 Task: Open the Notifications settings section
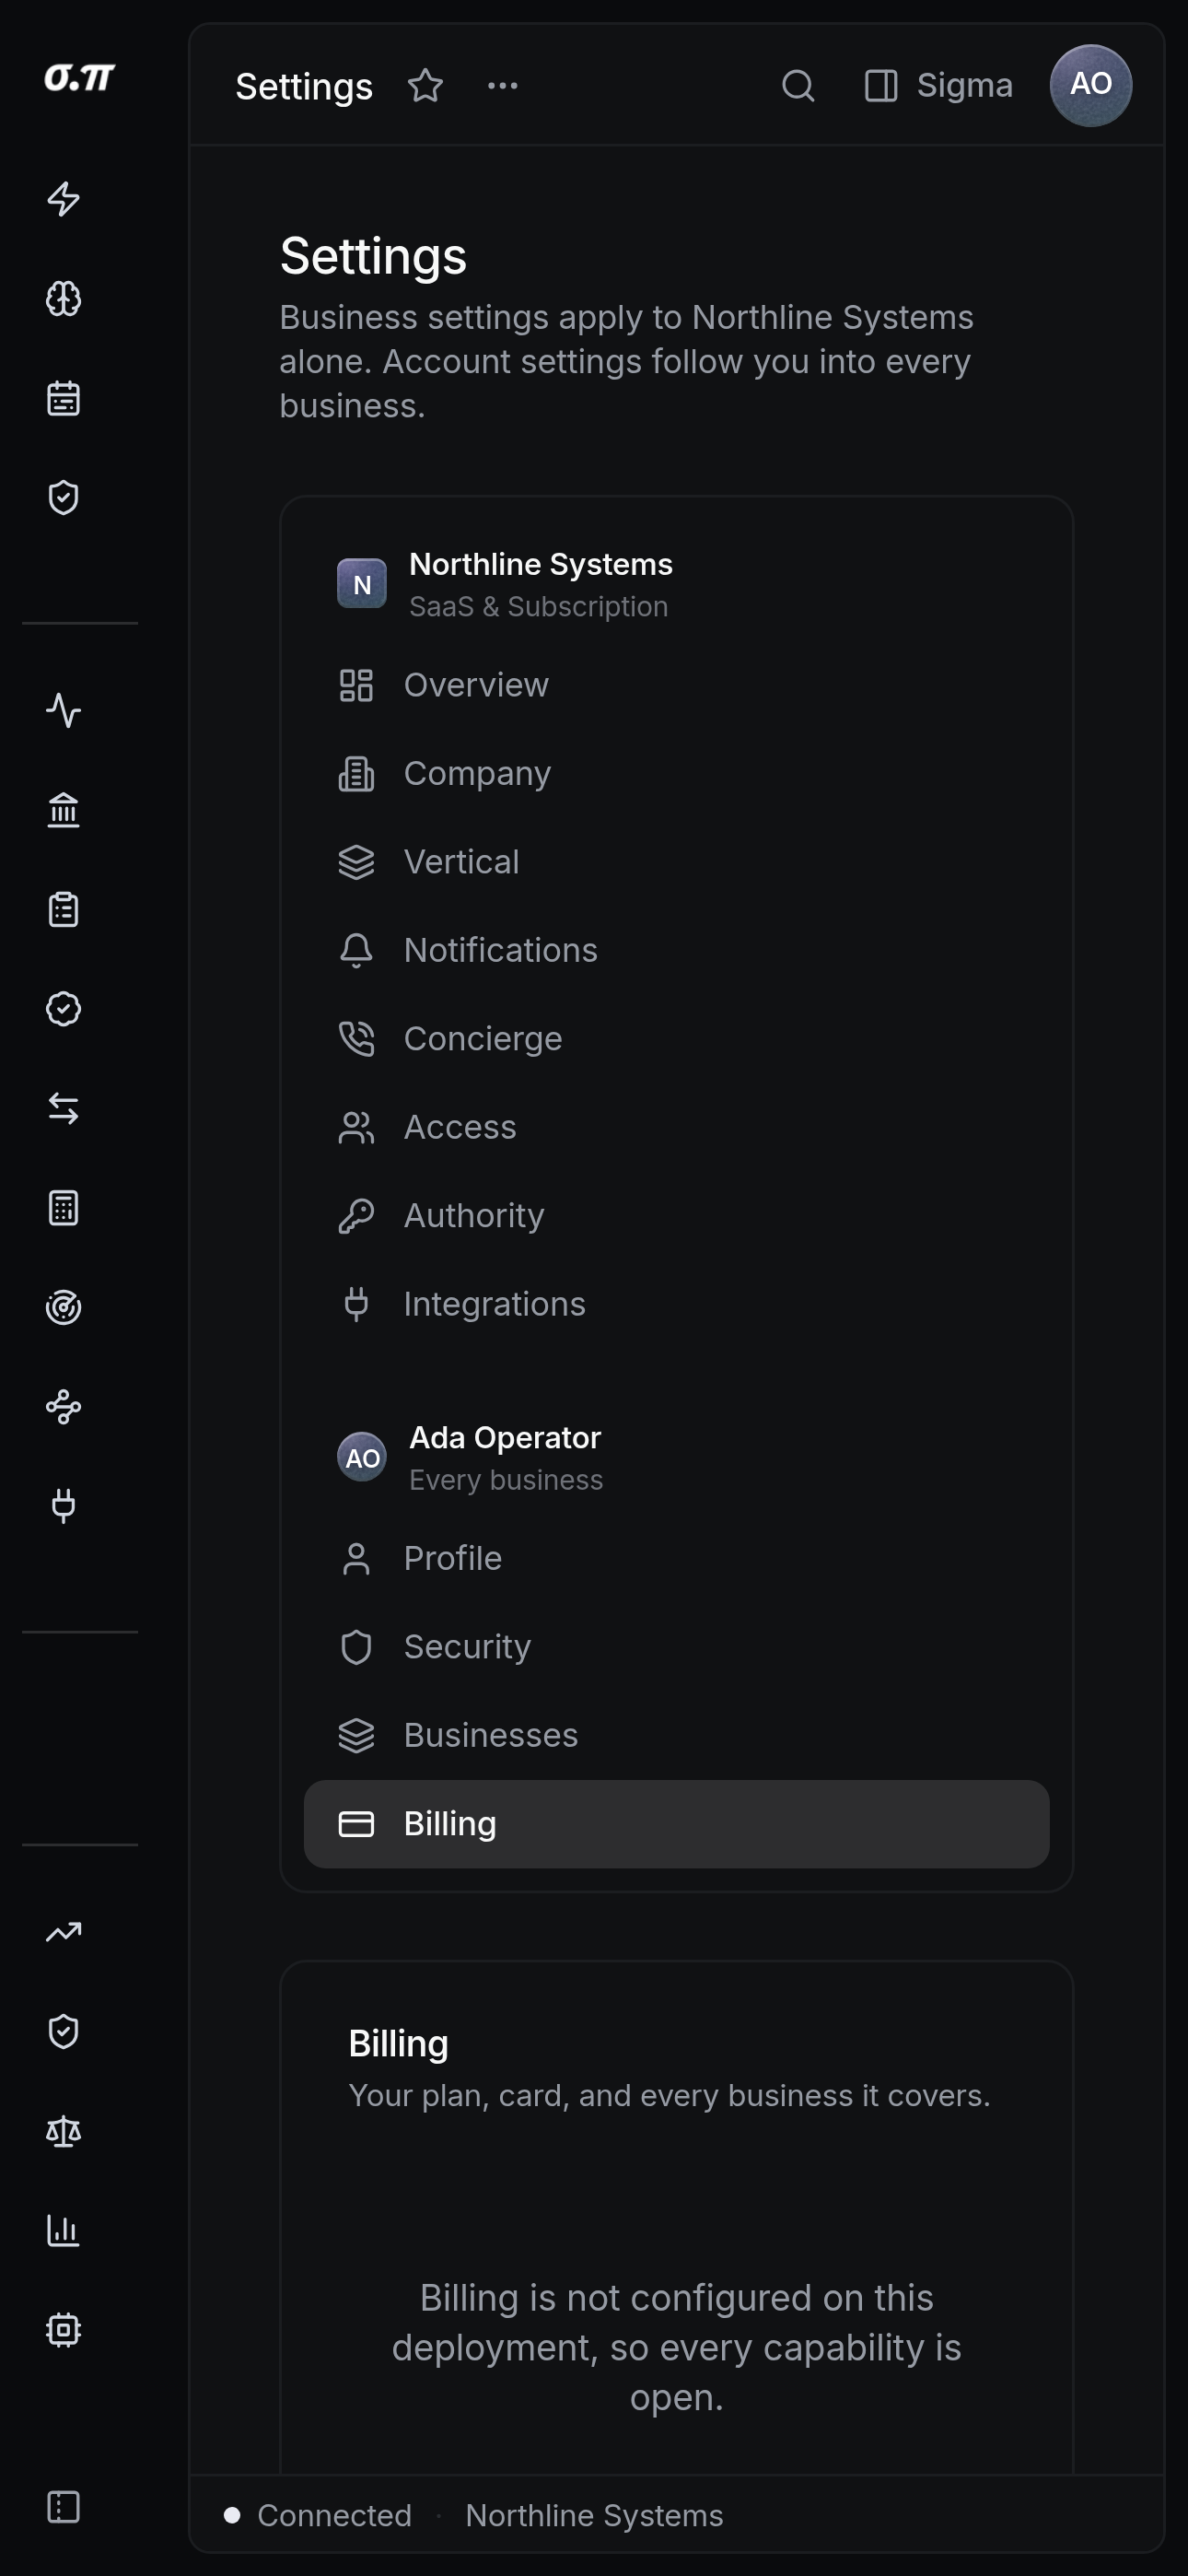click(x=676, y=950)
